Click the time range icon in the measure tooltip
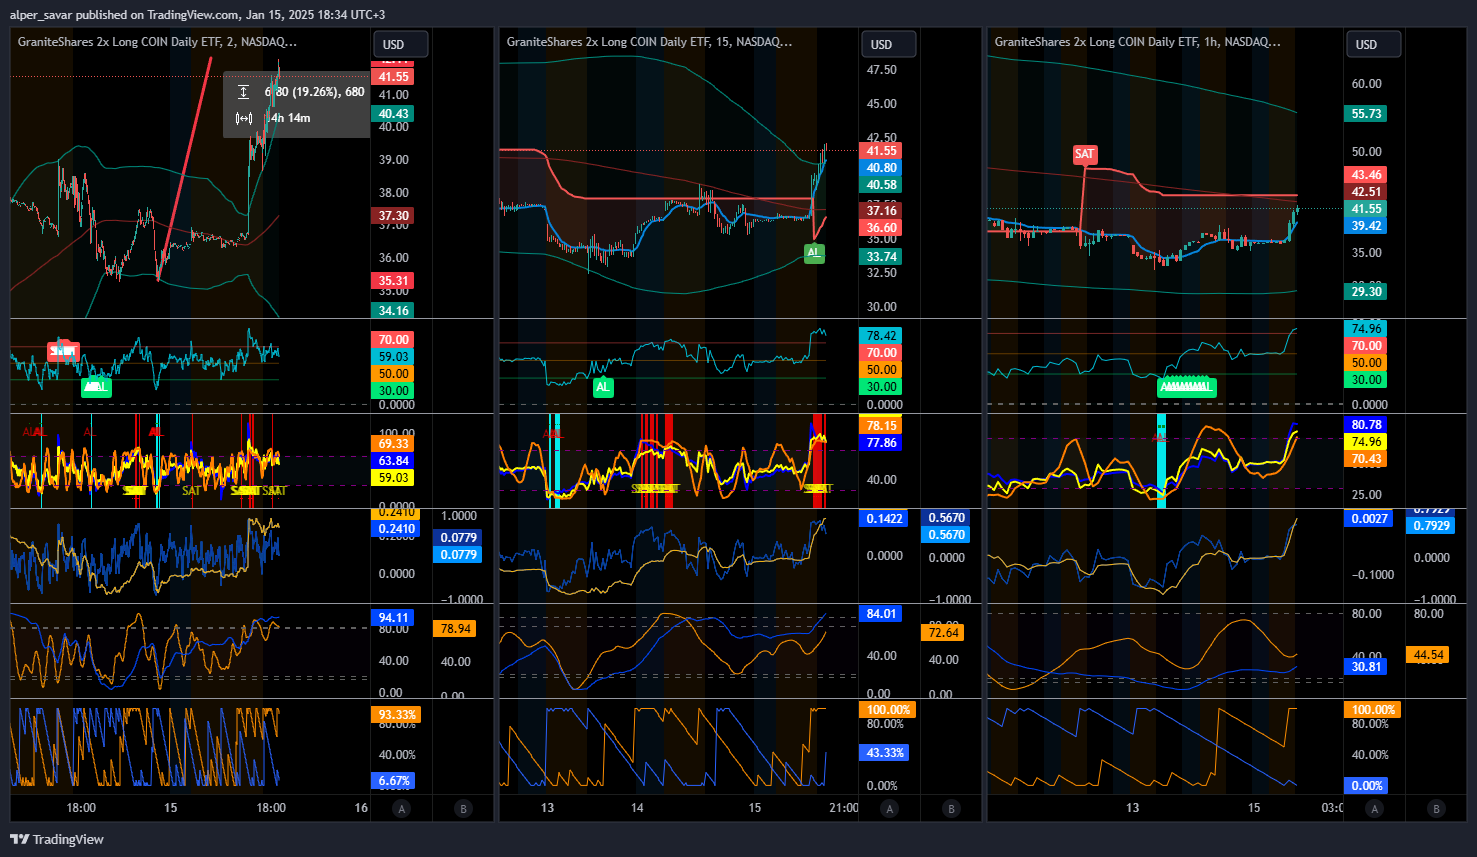The height and width of the screenshot is (857, 1477). [243, 118]
